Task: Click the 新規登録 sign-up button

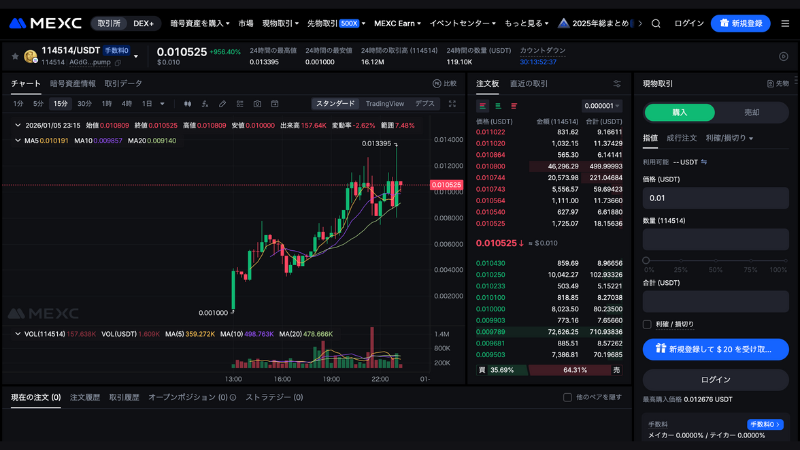Action: pos(740,23)
